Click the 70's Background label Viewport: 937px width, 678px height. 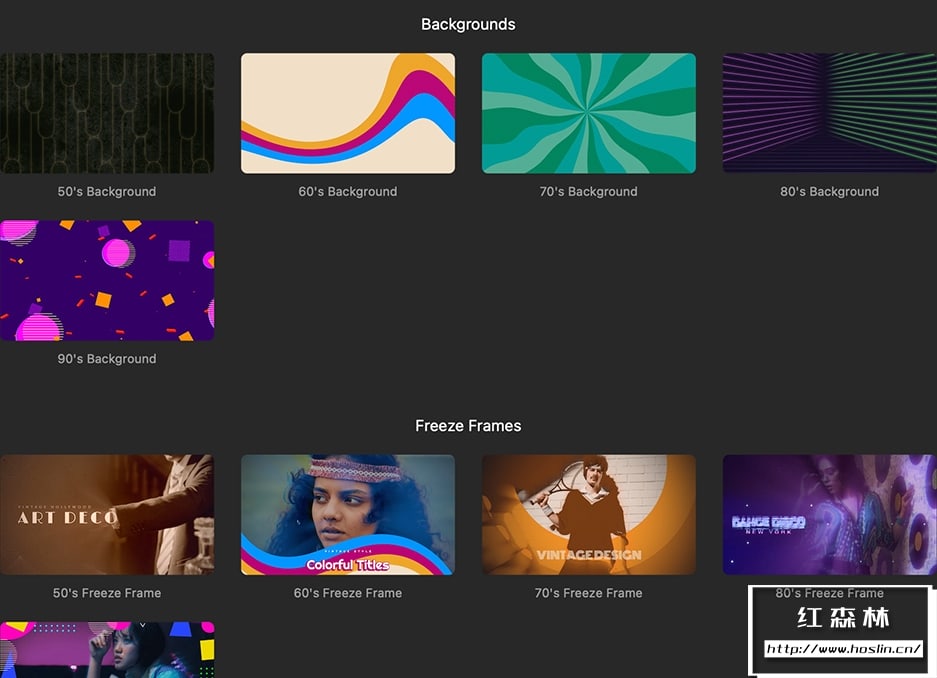(x=589, y=192)
